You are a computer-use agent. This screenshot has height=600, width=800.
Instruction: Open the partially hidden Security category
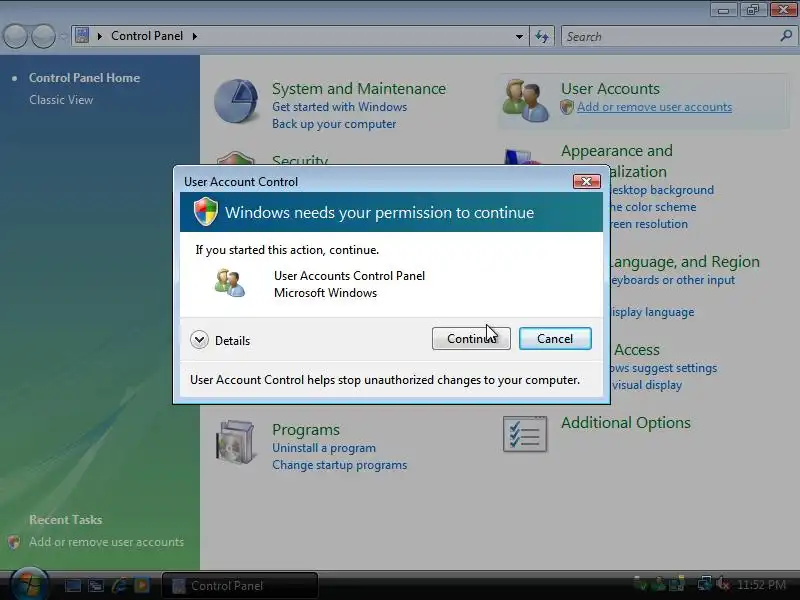(x=300, y=160)
